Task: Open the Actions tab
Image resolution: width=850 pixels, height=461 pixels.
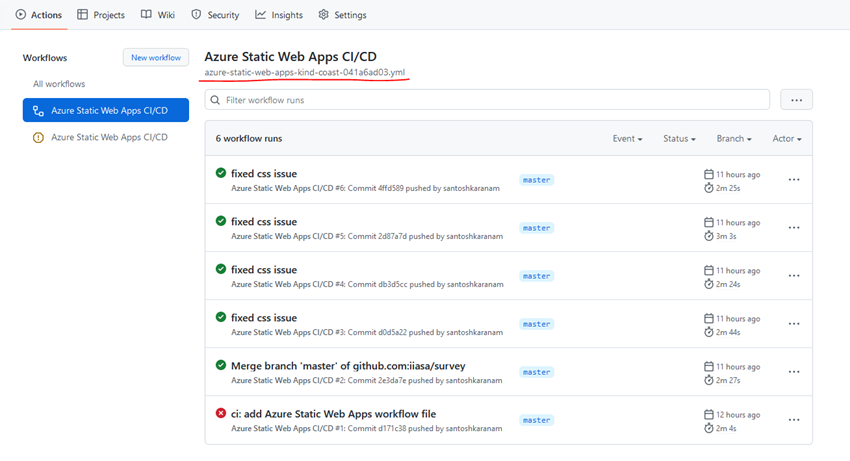Action: click(38, 15)
